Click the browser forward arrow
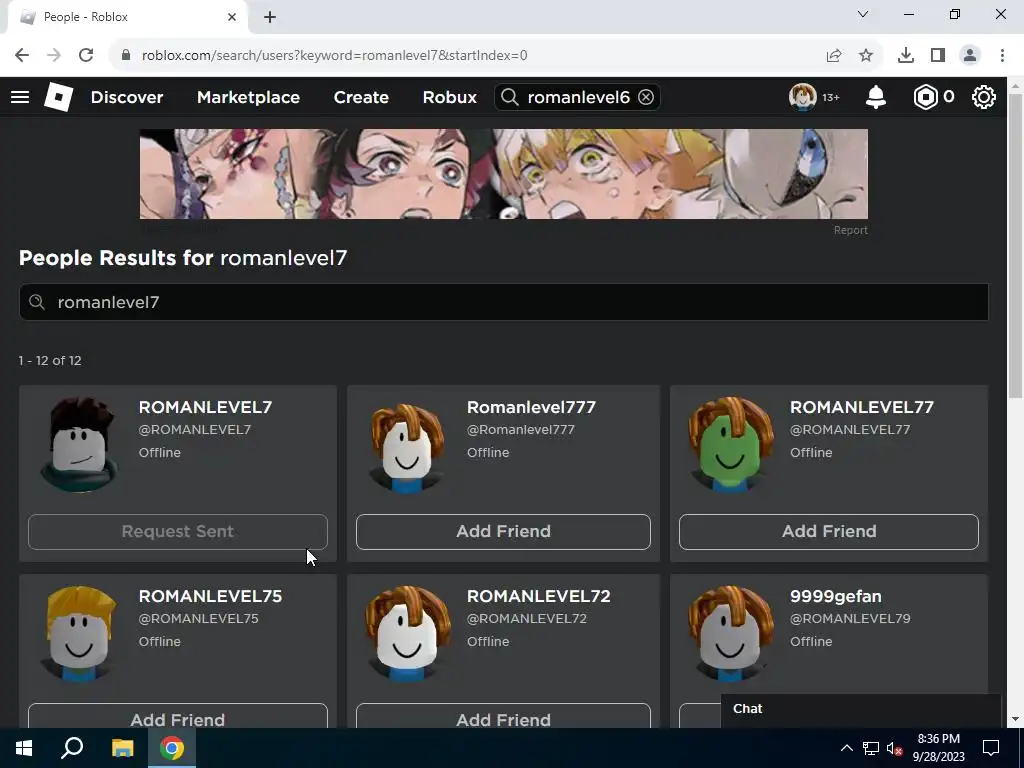Viewport: 1024px width, 768px height. [x=54, y=56]
